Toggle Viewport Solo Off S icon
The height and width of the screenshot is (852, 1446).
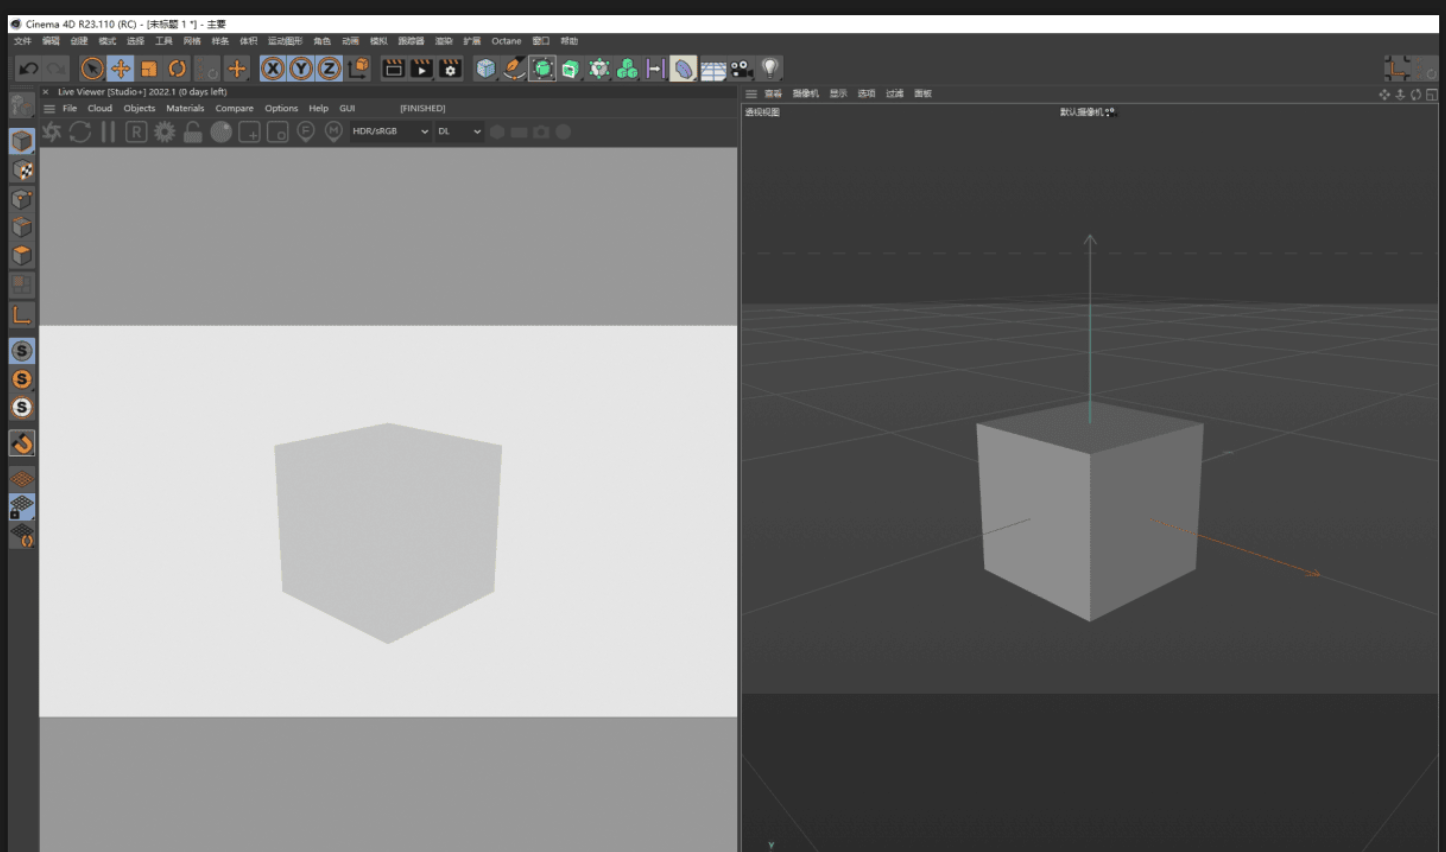22,351
